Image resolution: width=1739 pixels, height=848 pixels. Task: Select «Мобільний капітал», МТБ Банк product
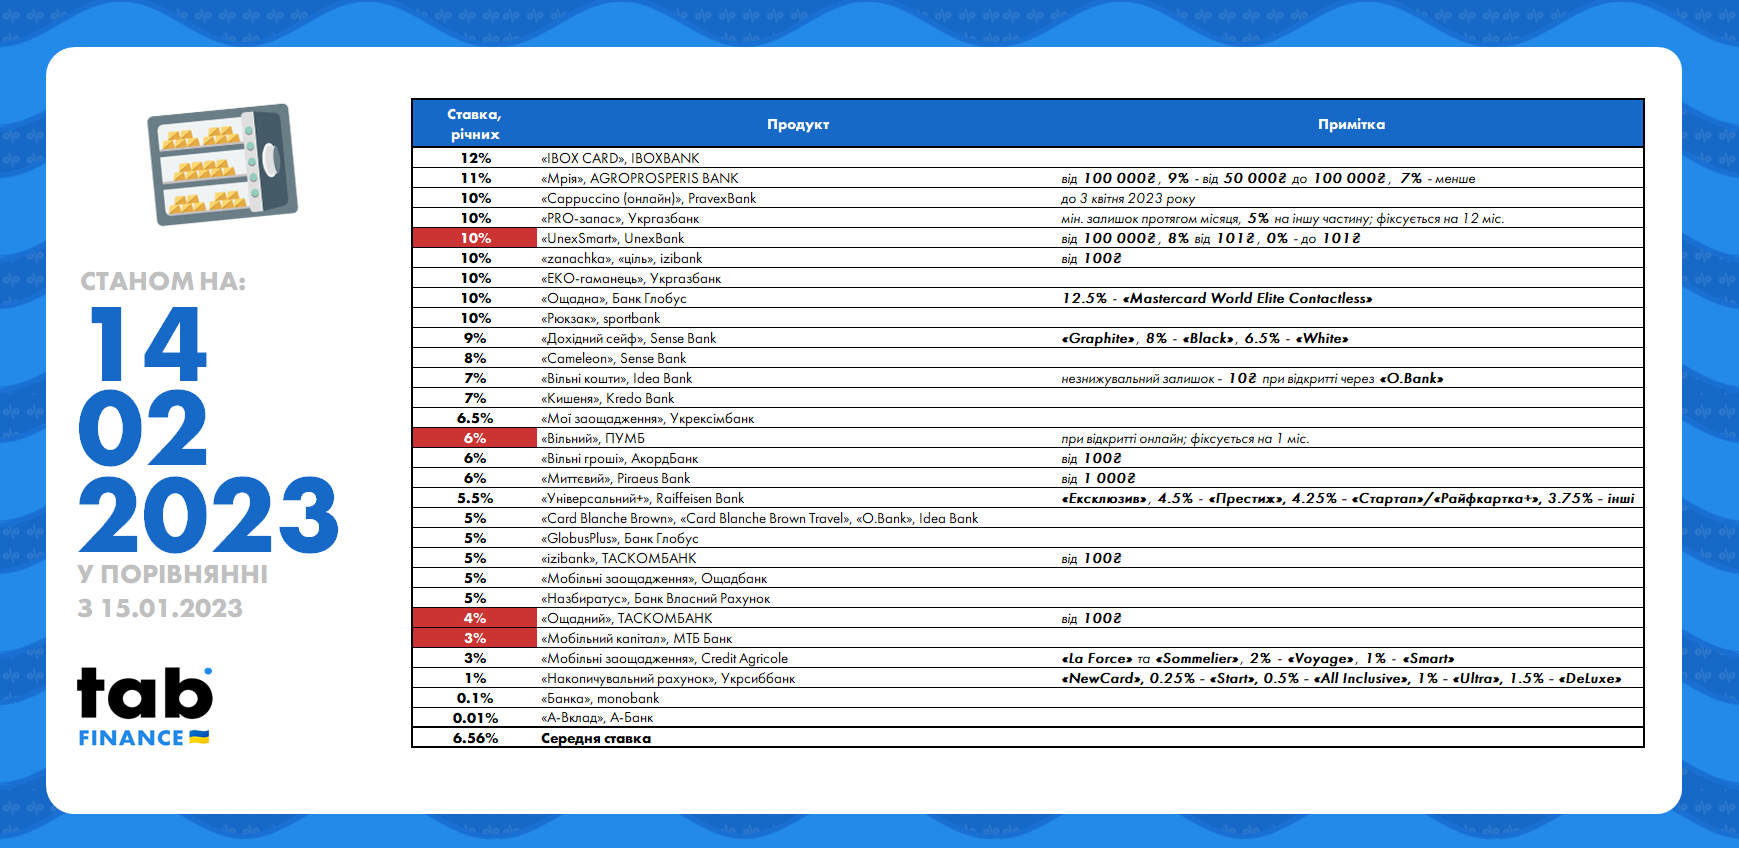coord(637,638)
